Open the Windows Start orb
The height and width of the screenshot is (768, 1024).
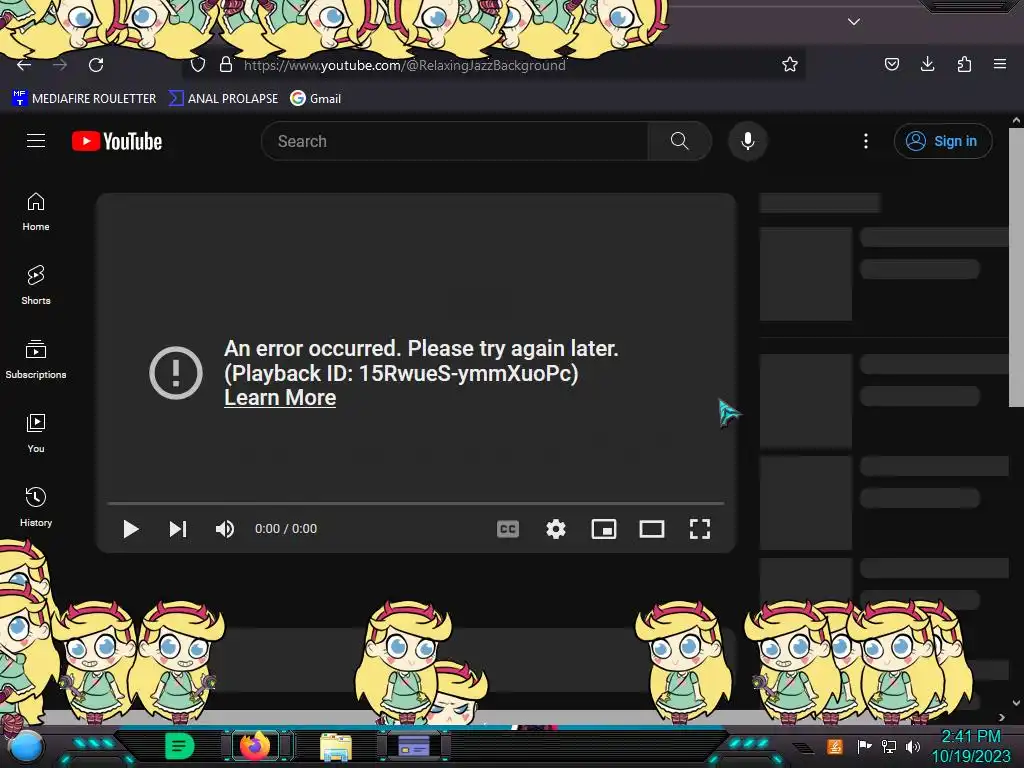pyautogui.click(x=25, y=748)
